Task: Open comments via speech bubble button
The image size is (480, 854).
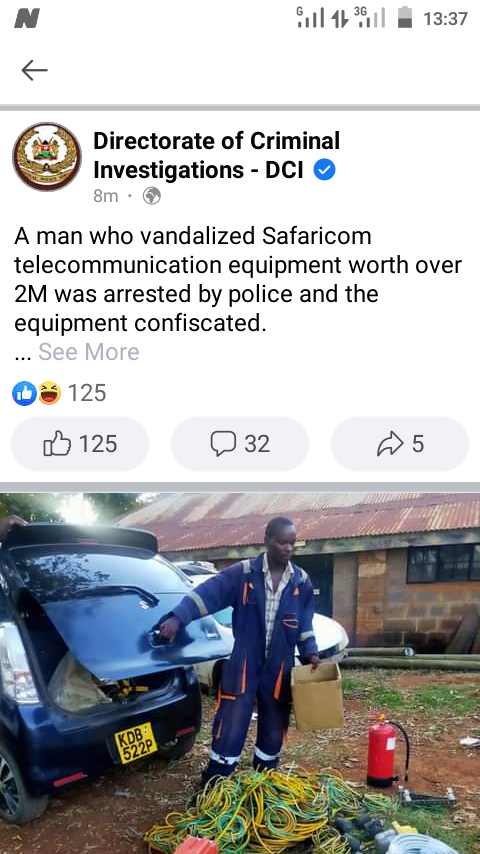Action: 240,444
